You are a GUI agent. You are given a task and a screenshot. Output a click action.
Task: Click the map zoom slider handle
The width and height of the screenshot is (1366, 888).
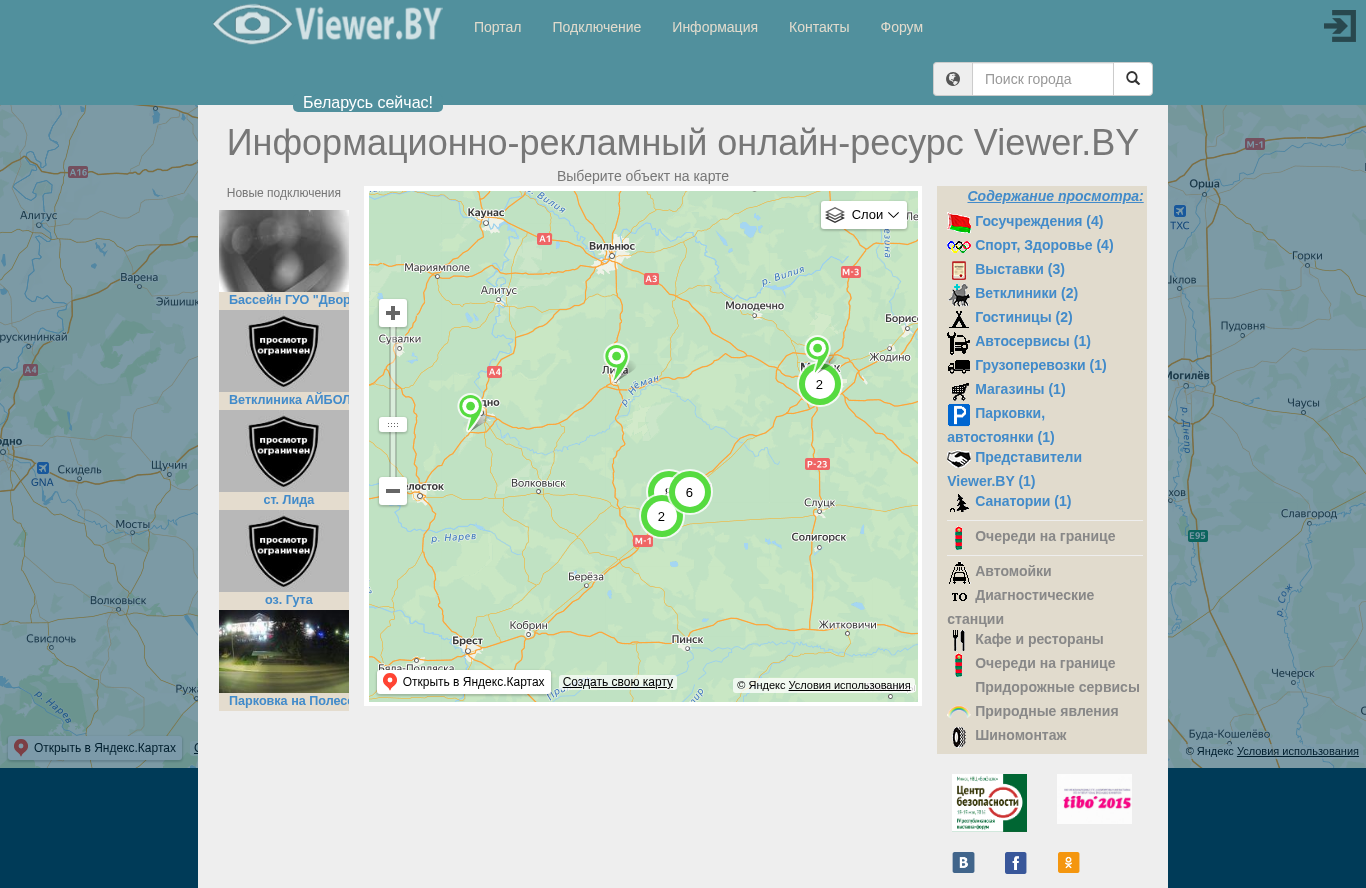(393, 425)
